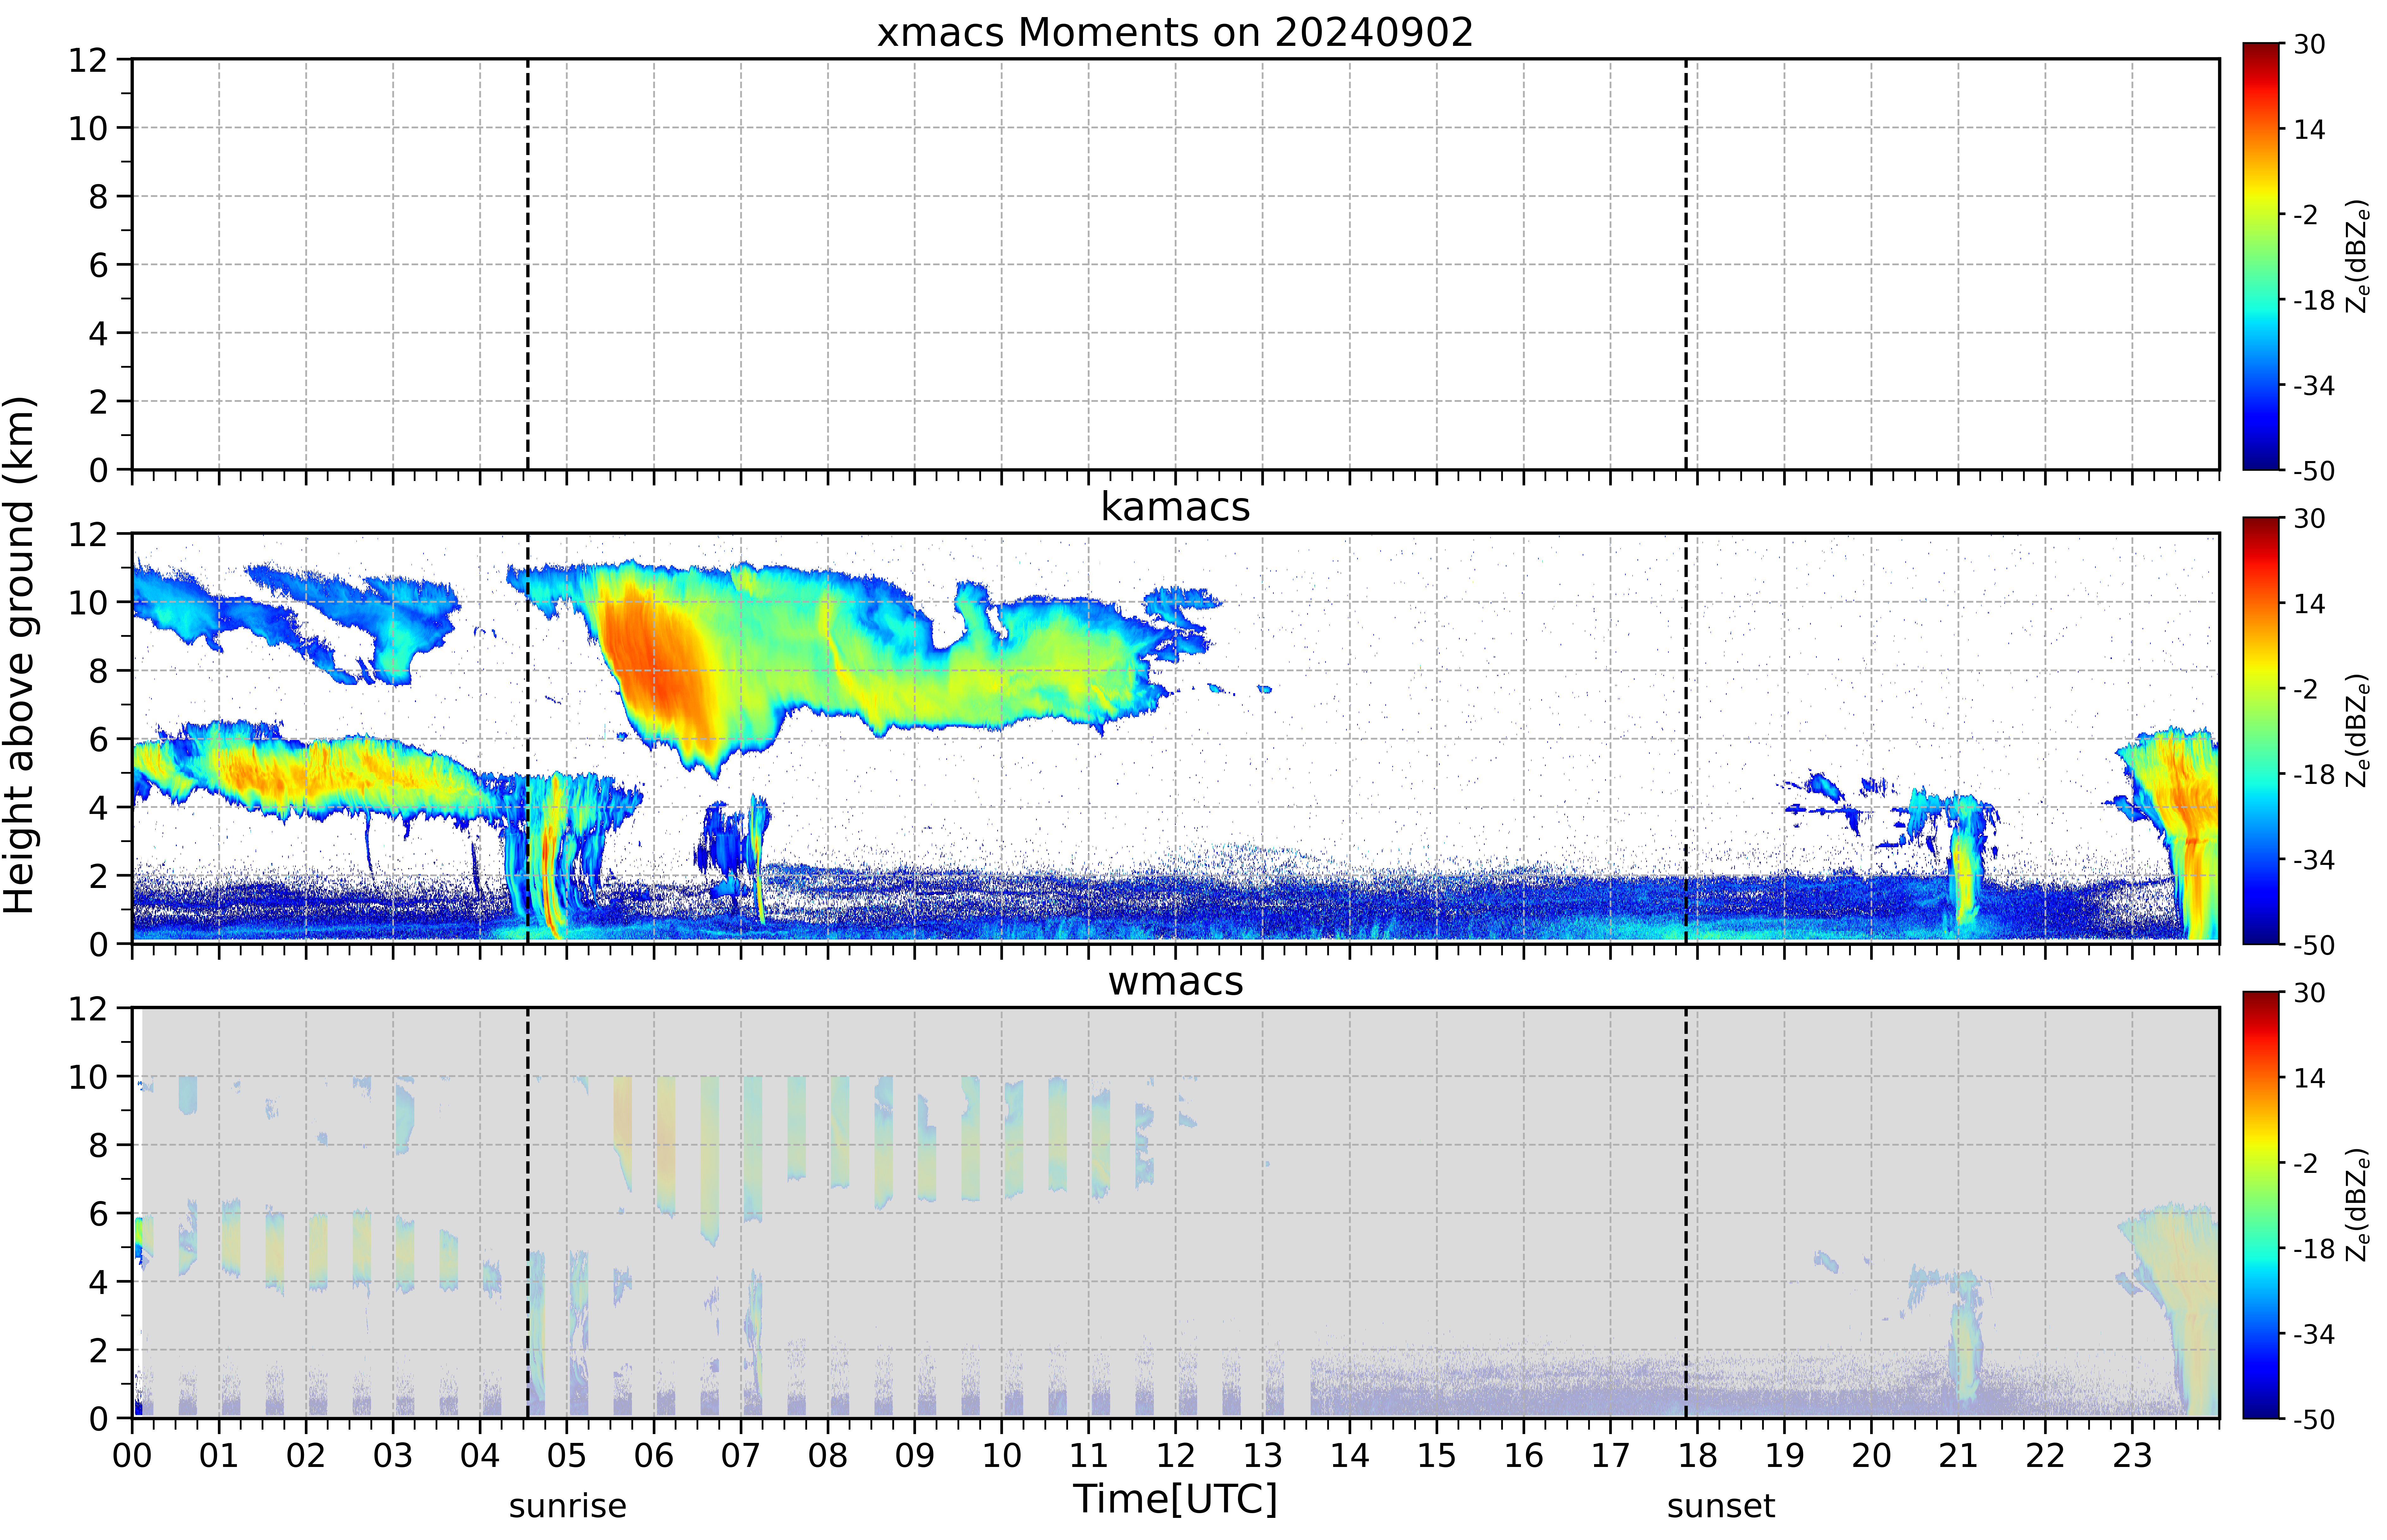The width and height of the screenshot is (2387, 1540).
Task: Click the sunrise label below the axis
Action: tap(567, 1506)
